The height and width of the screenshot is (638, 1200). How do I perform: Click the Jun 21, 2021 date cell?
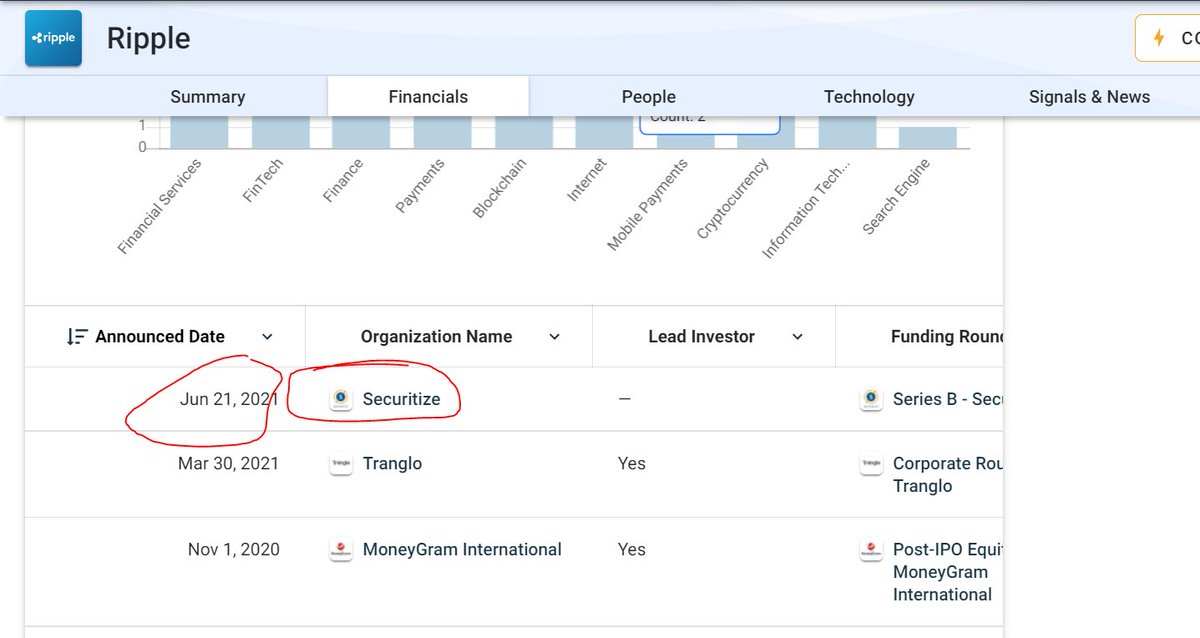(229, 399)
